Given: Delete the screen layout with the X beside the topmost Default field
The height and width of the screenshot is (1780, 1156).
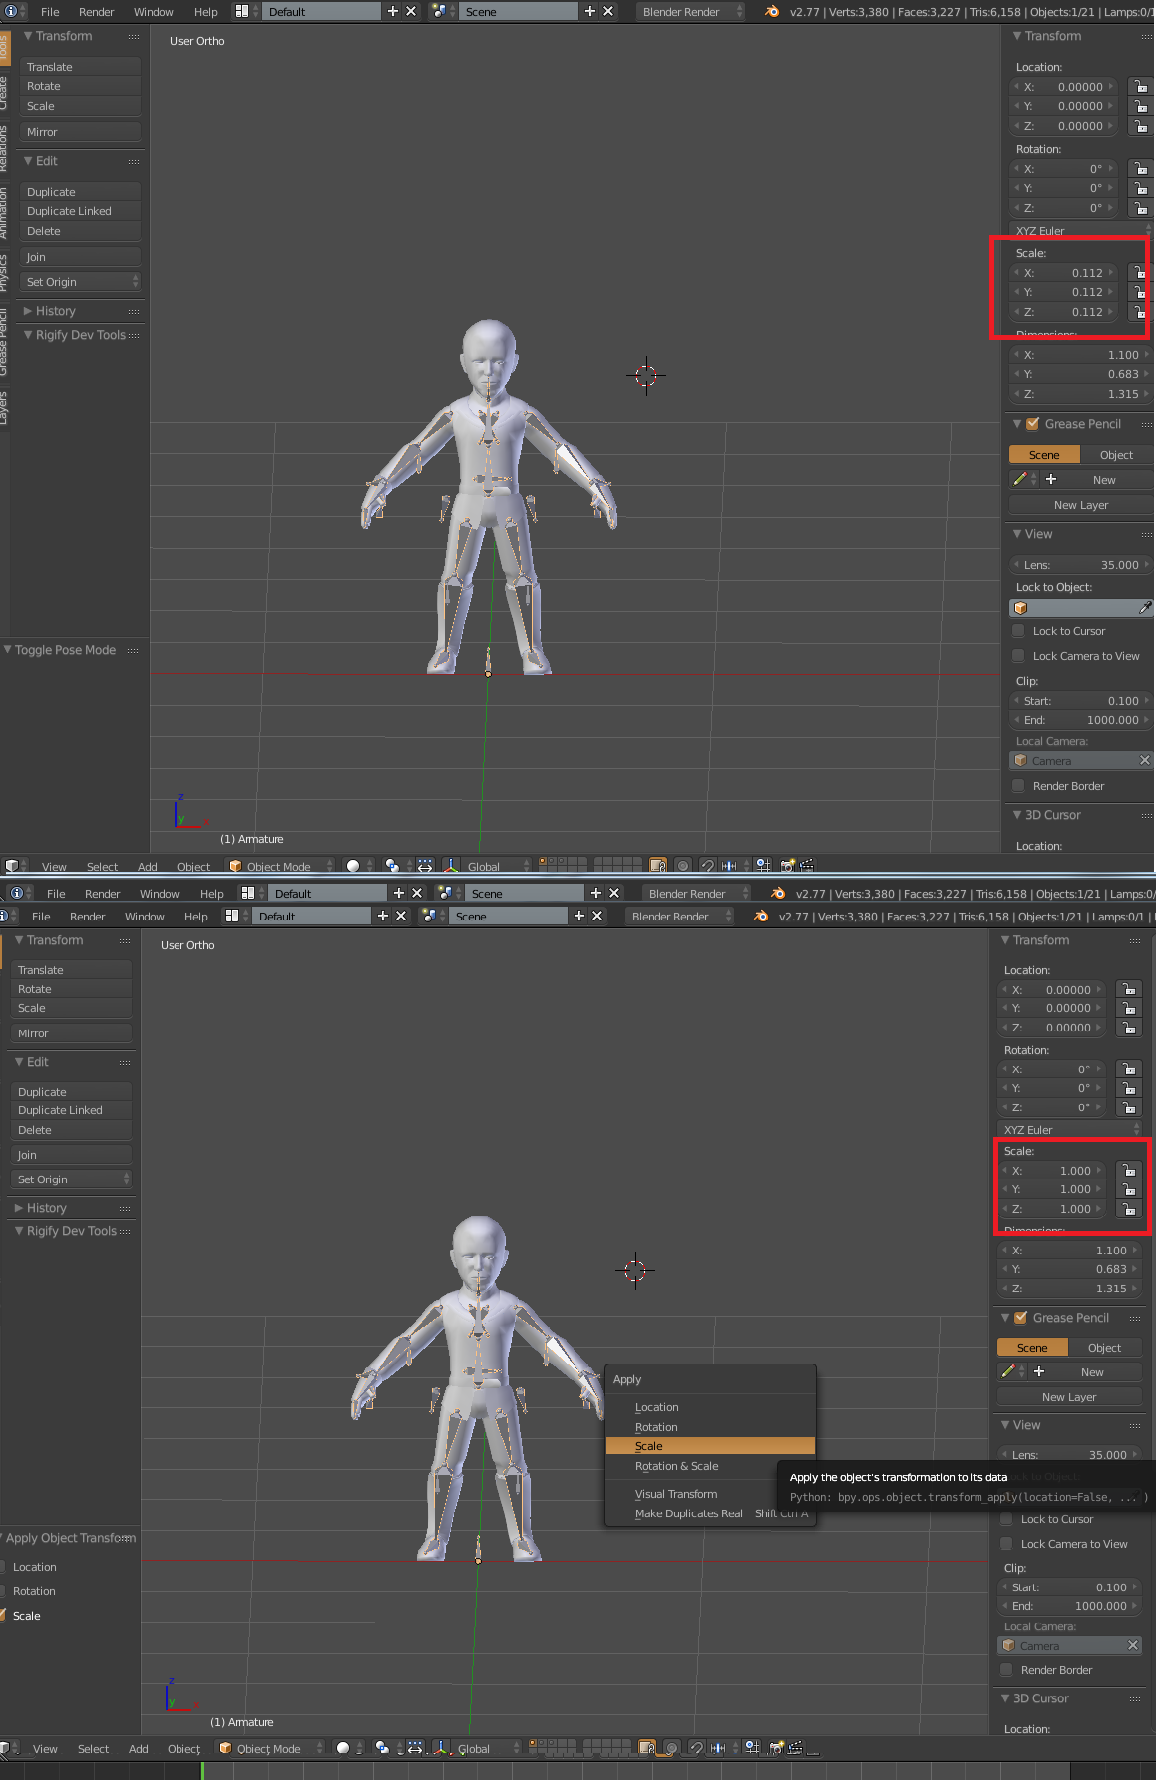Looking at the screenshot, I should pyautogui.click(x=411, y=11).
